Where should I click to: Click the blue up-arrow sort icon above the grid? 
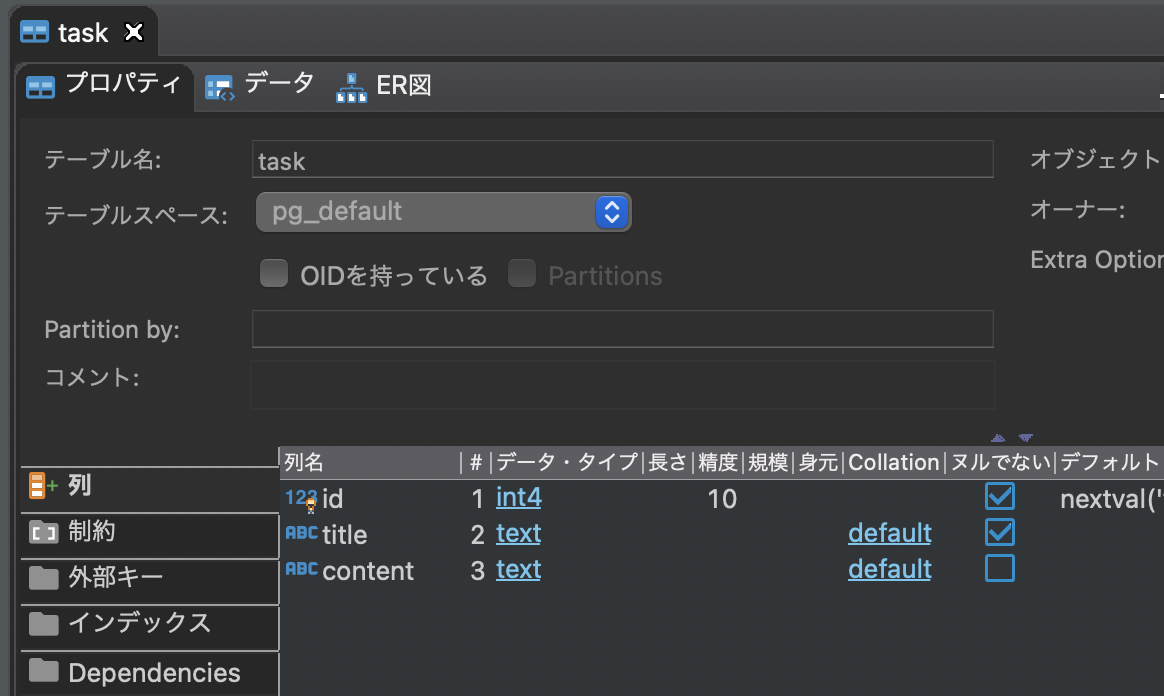coord(997,438)
